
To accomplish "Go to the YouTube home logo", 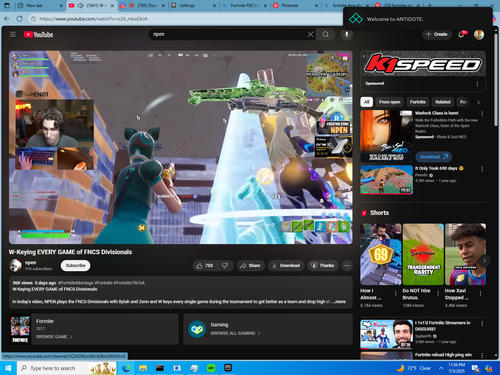I will click(38, 34).
